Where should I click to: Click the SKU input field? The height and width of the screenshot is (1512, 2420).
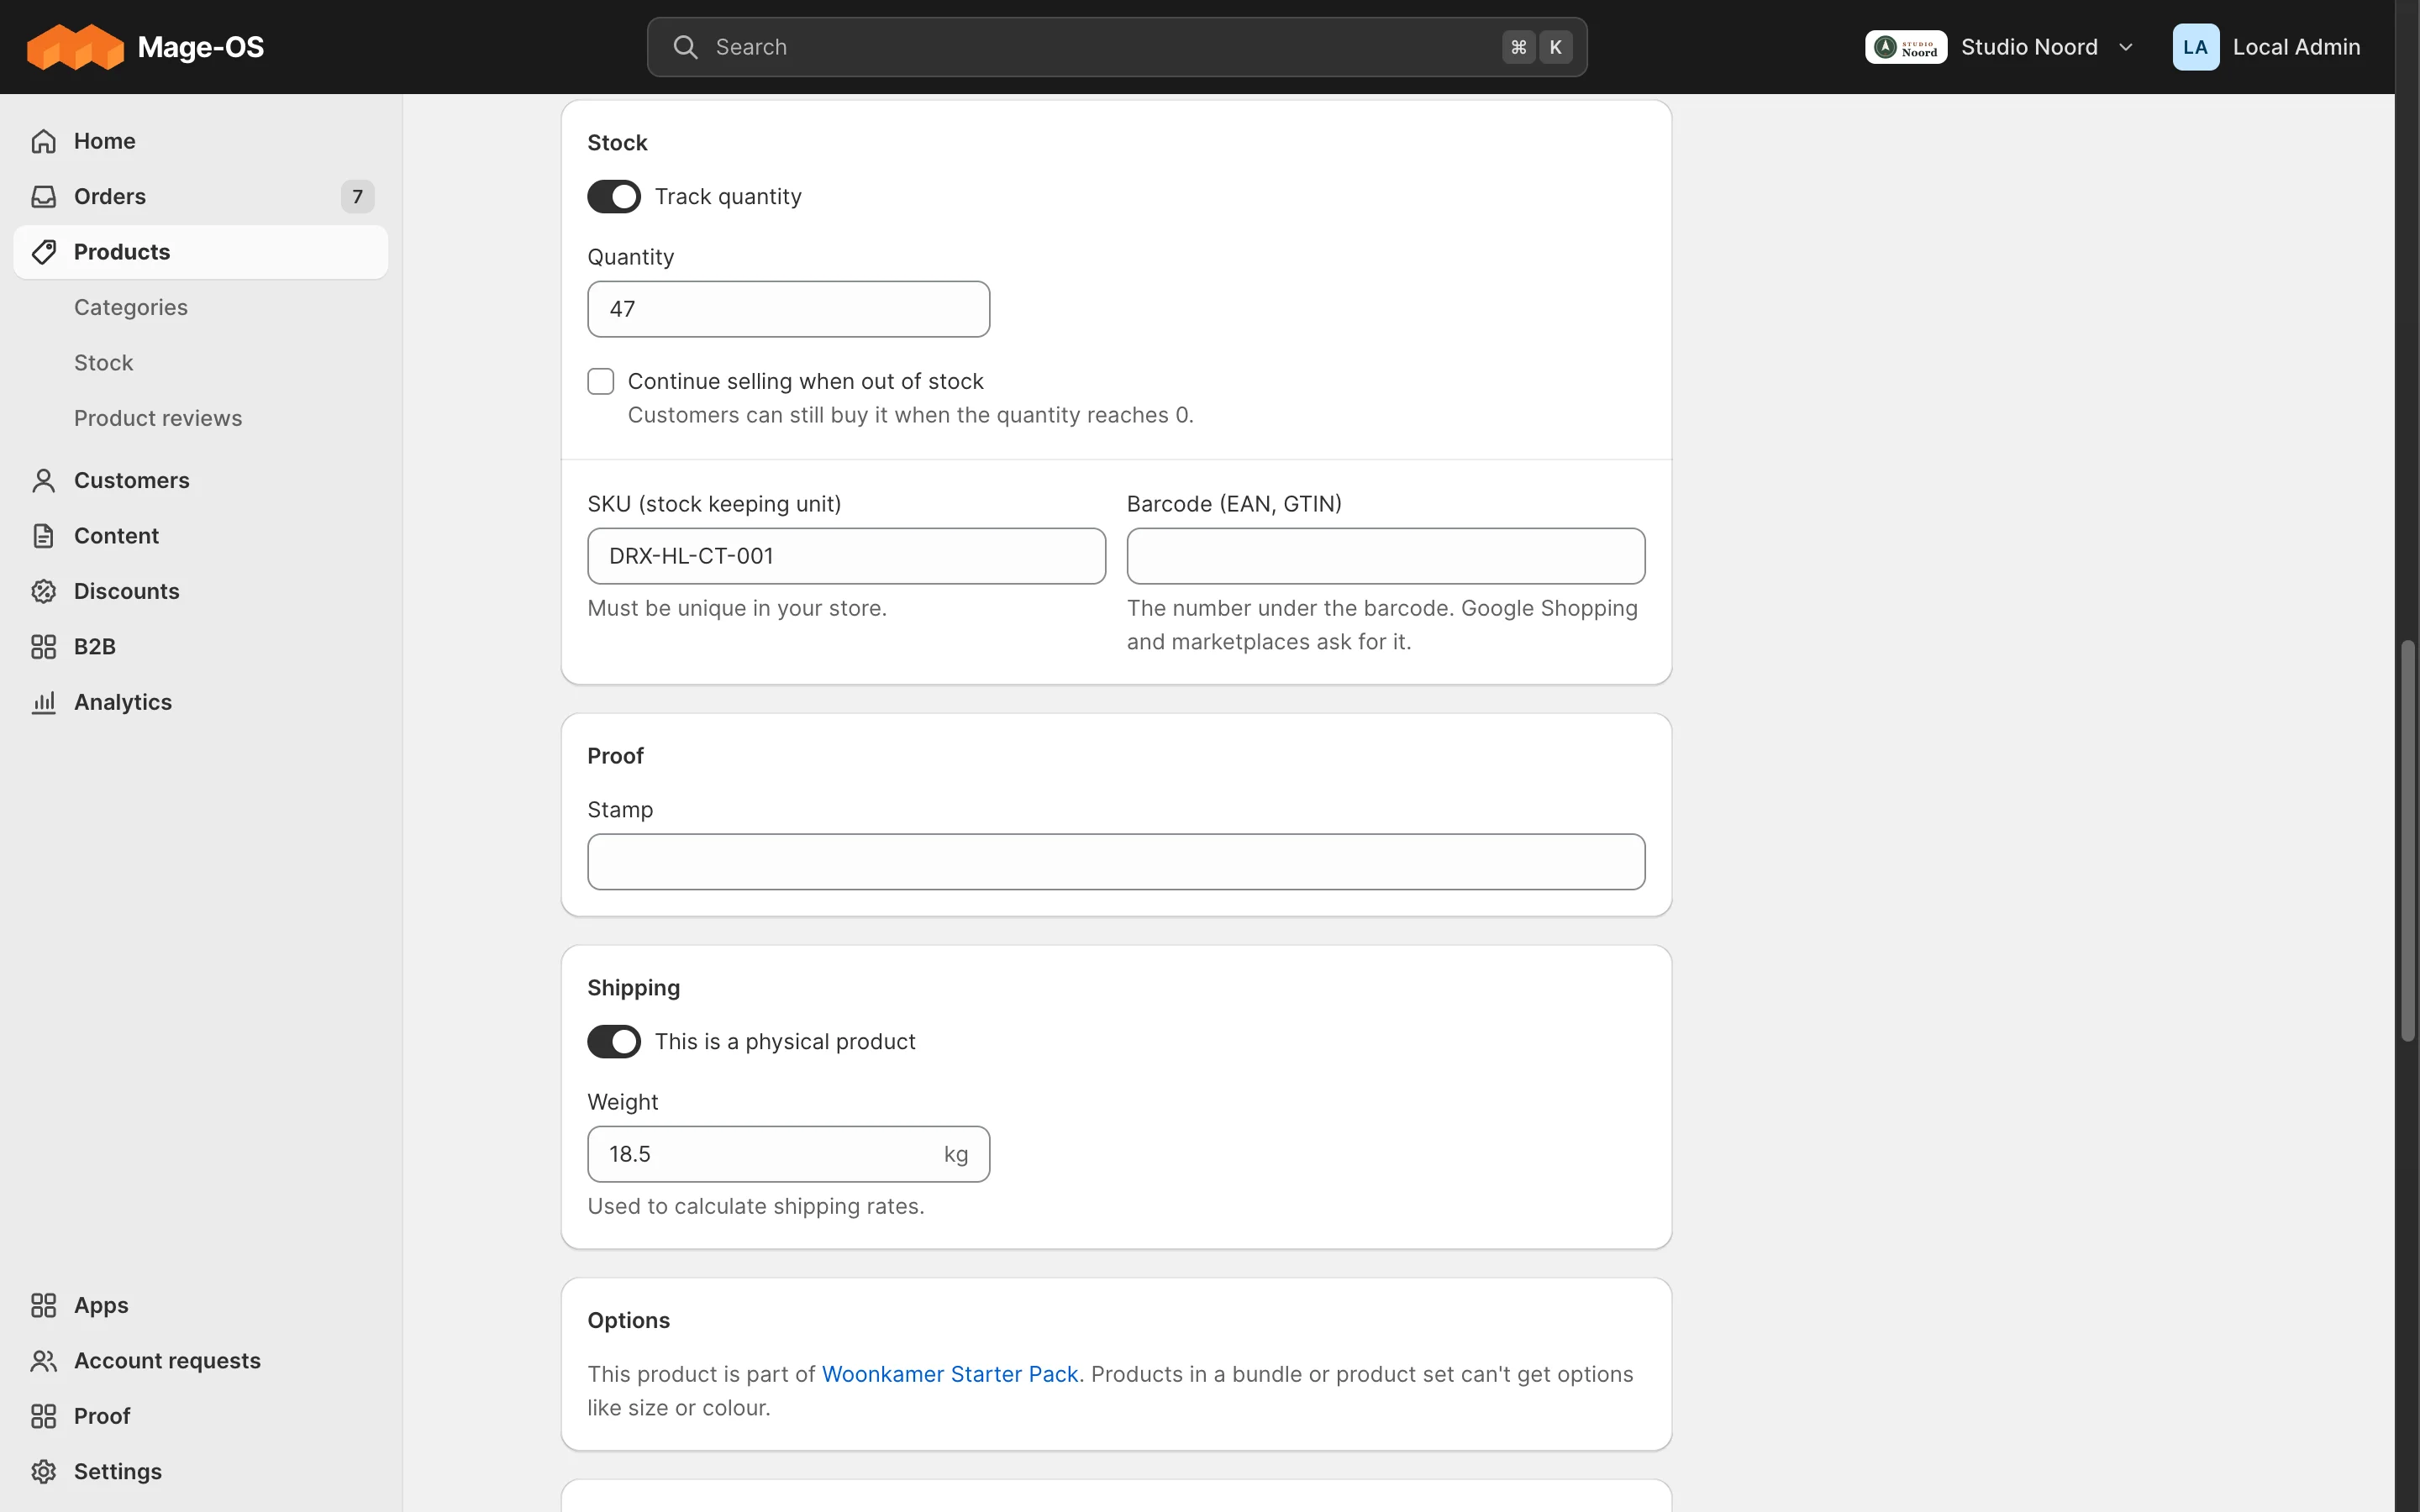846,556
